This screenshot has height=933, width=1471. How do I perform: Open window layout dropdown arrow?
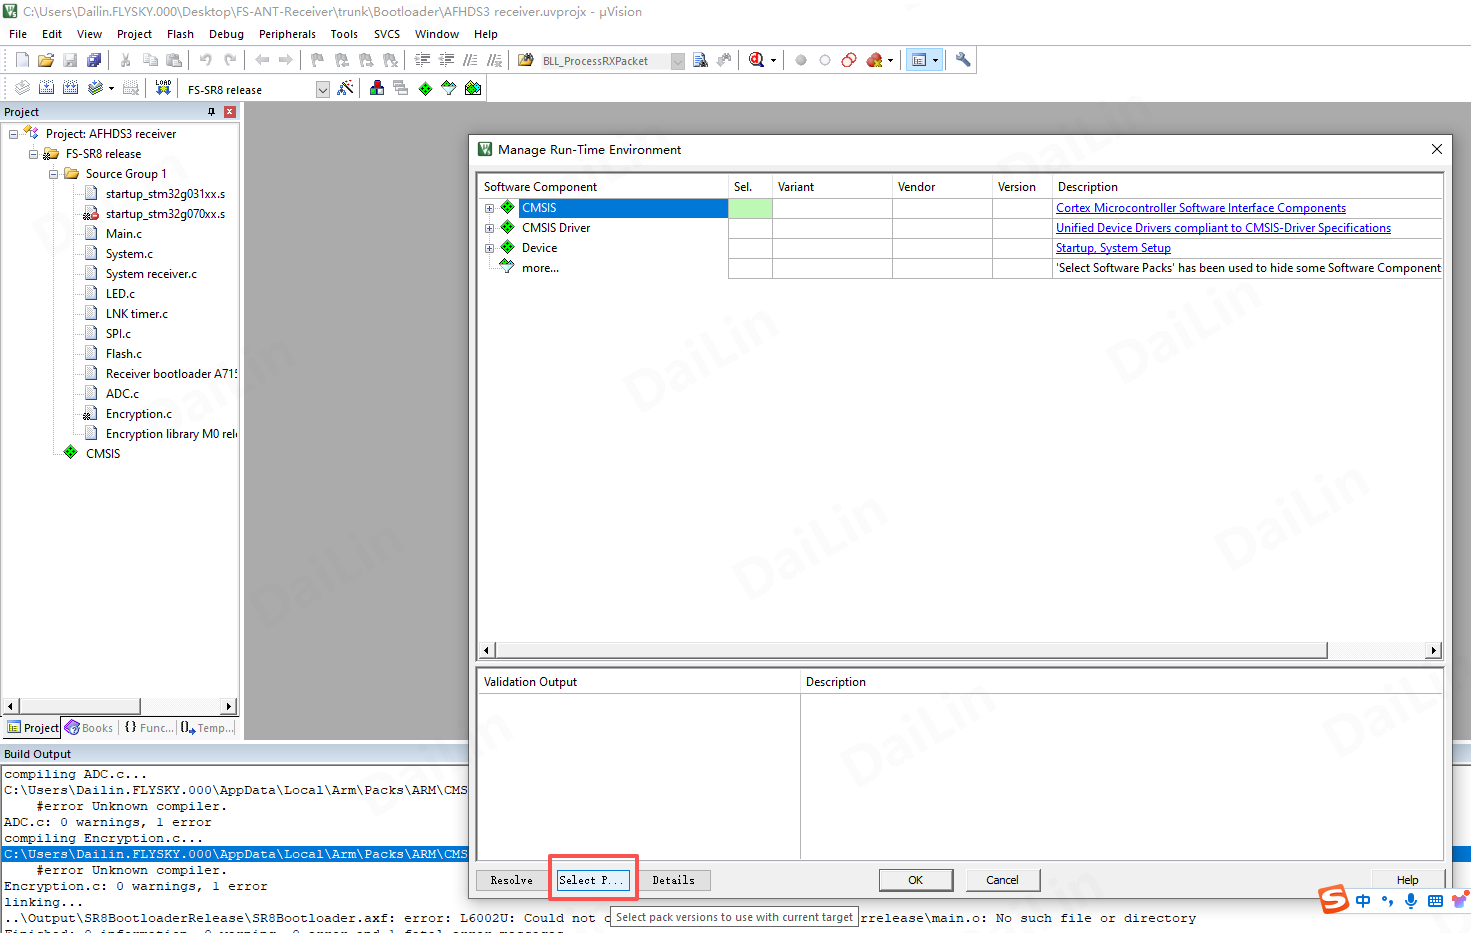pos(935,60)
